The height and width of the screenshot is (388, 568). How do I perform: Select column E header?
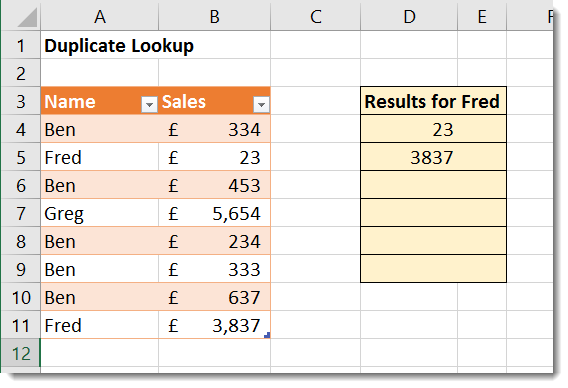[x=482, y=16]
